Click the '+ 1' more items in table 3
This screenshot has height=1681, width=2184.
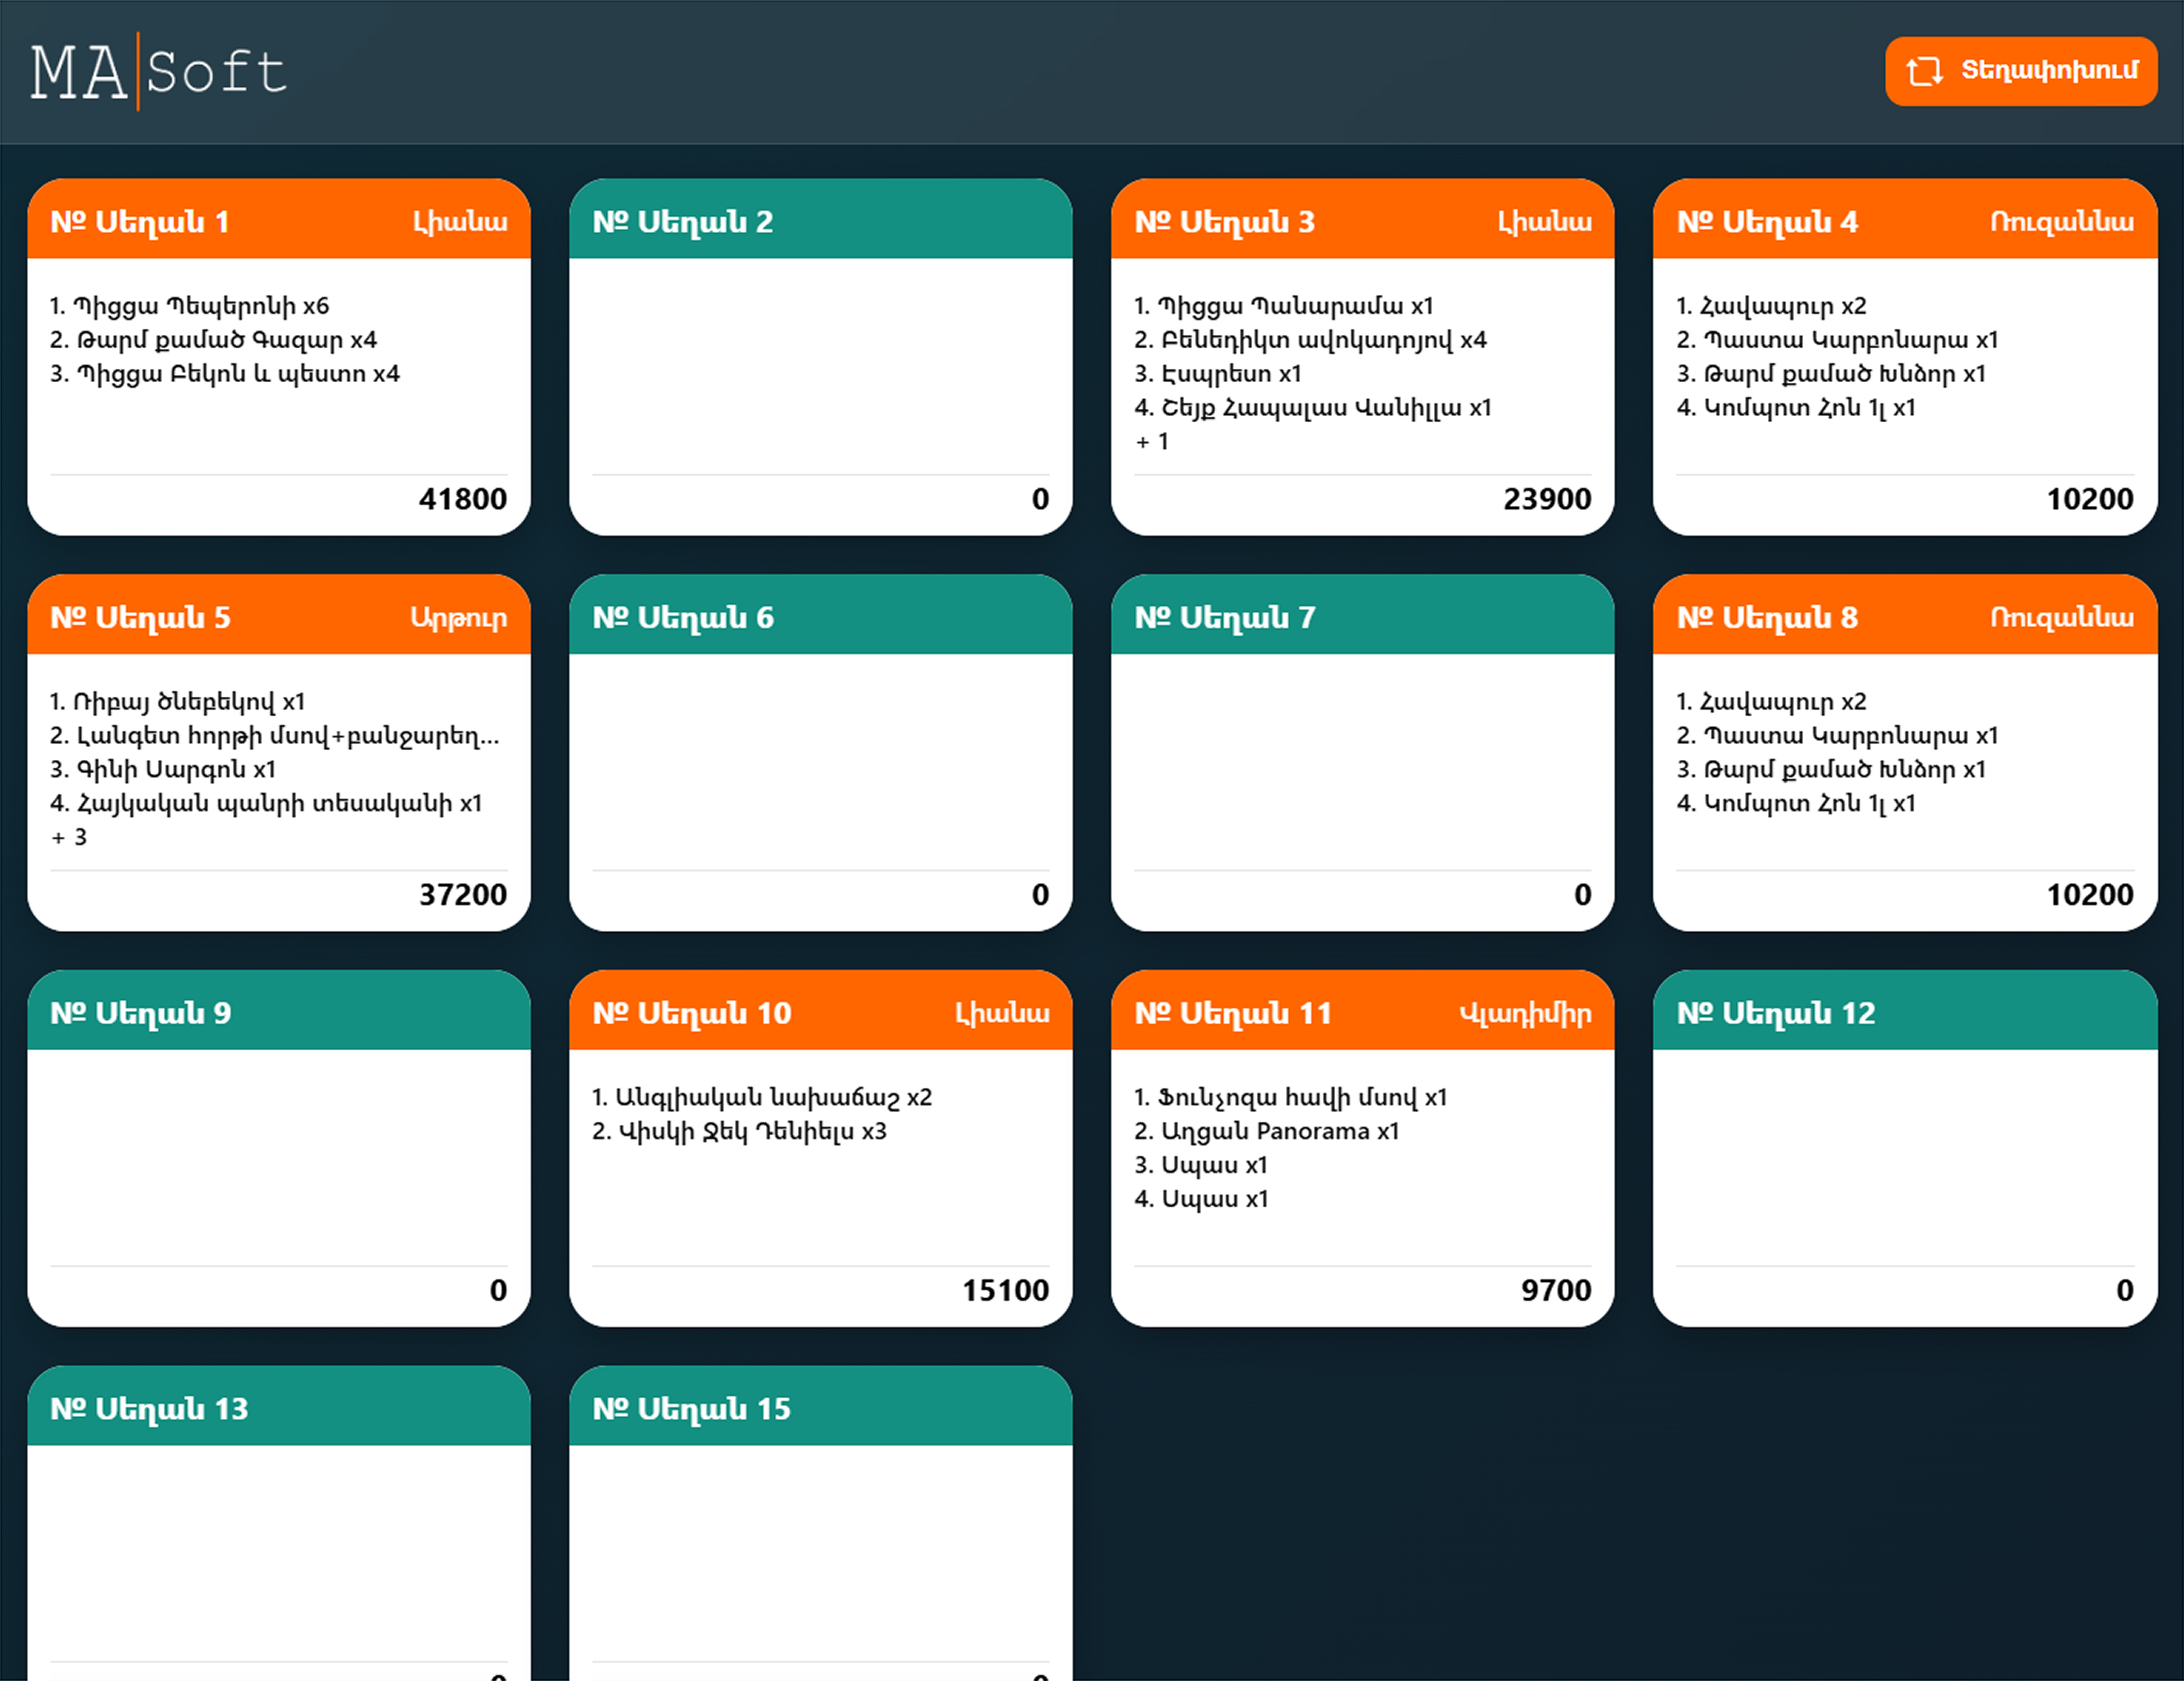(x=1152, y=442)
